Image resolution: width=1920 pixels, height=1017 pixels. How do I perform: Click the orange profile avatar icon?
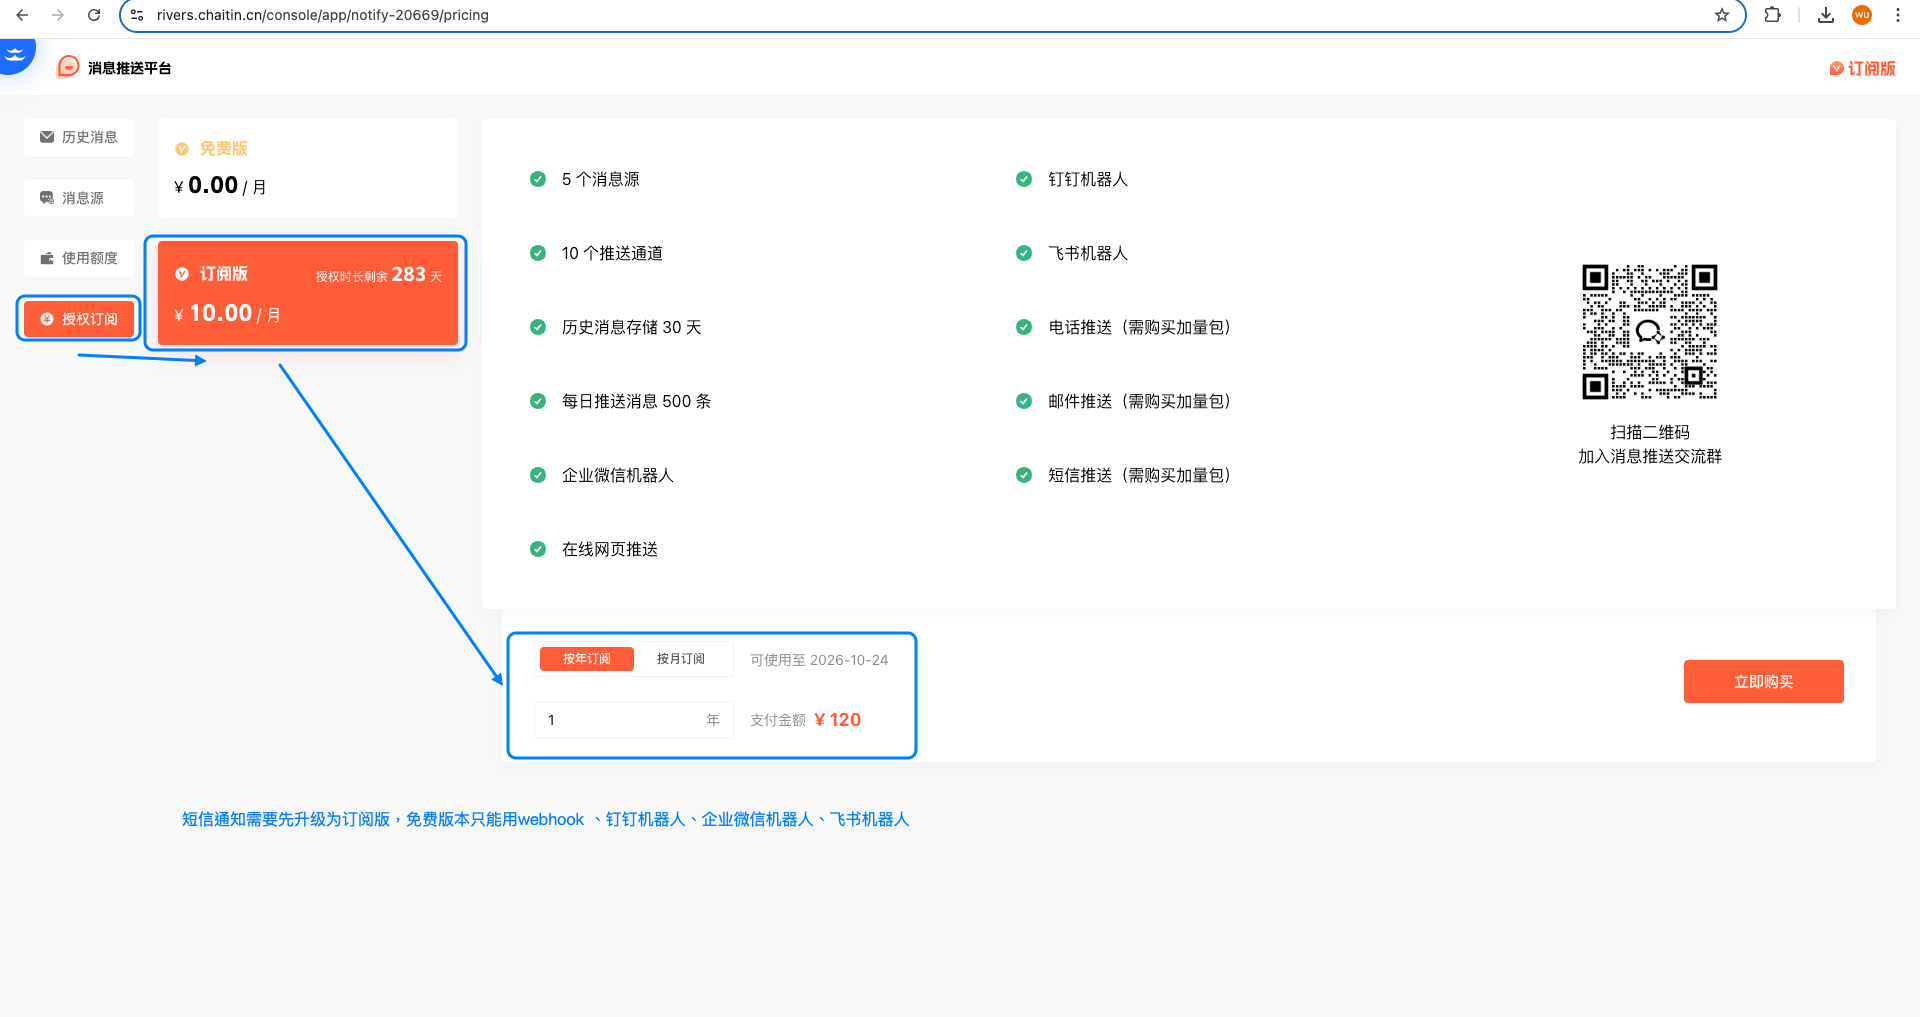tap(1861, 15)
